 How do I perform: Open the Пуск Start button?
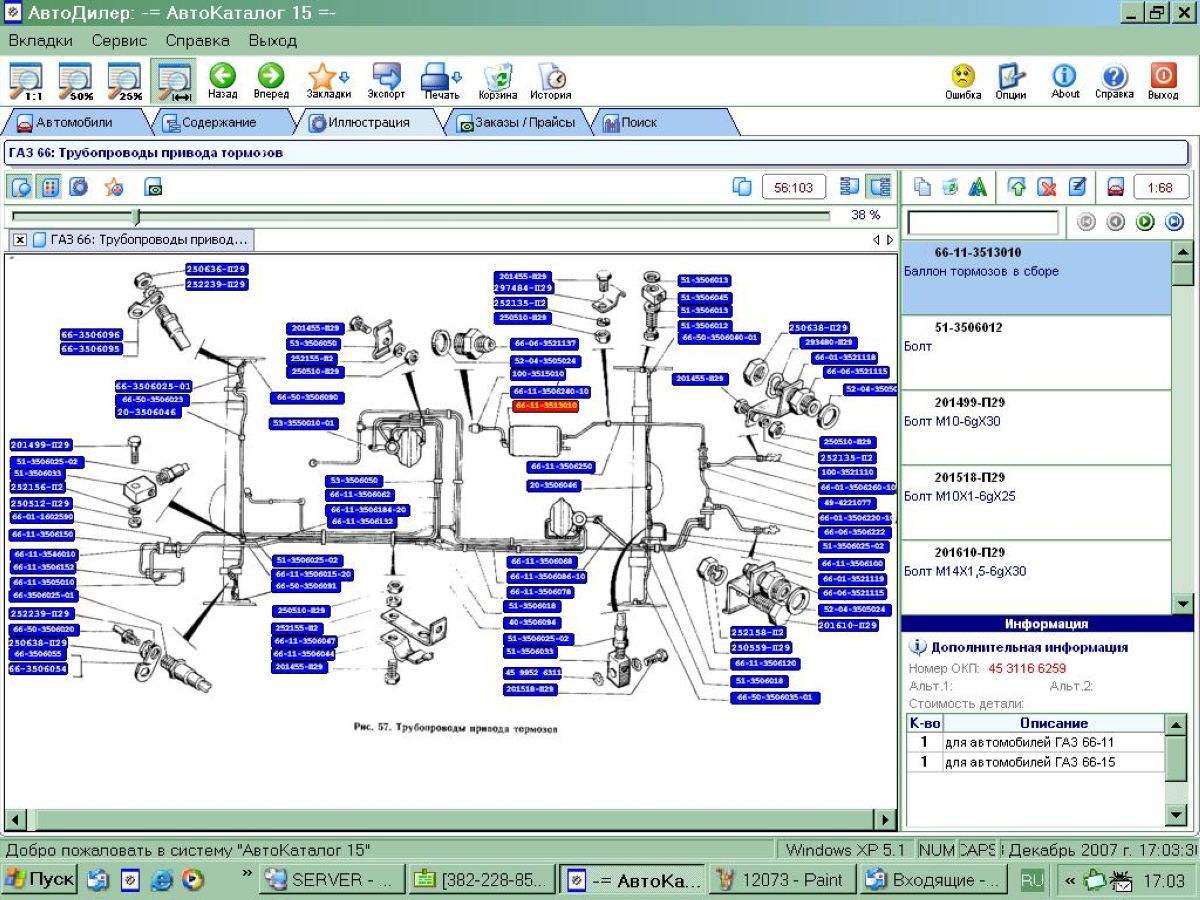[x=40, y=880]
